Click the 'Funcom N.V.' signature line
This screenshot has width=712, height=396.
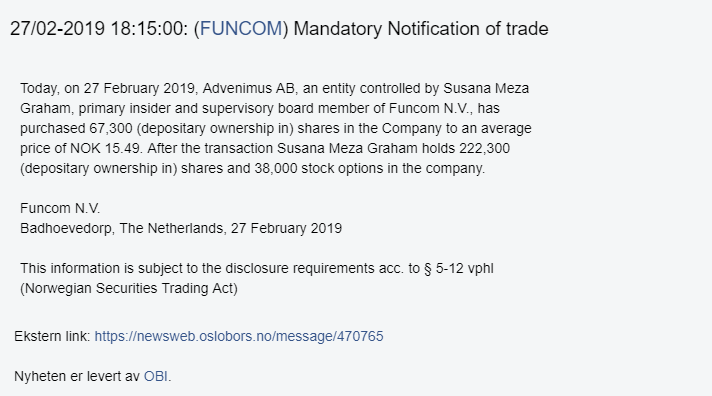tap(60, 208)
